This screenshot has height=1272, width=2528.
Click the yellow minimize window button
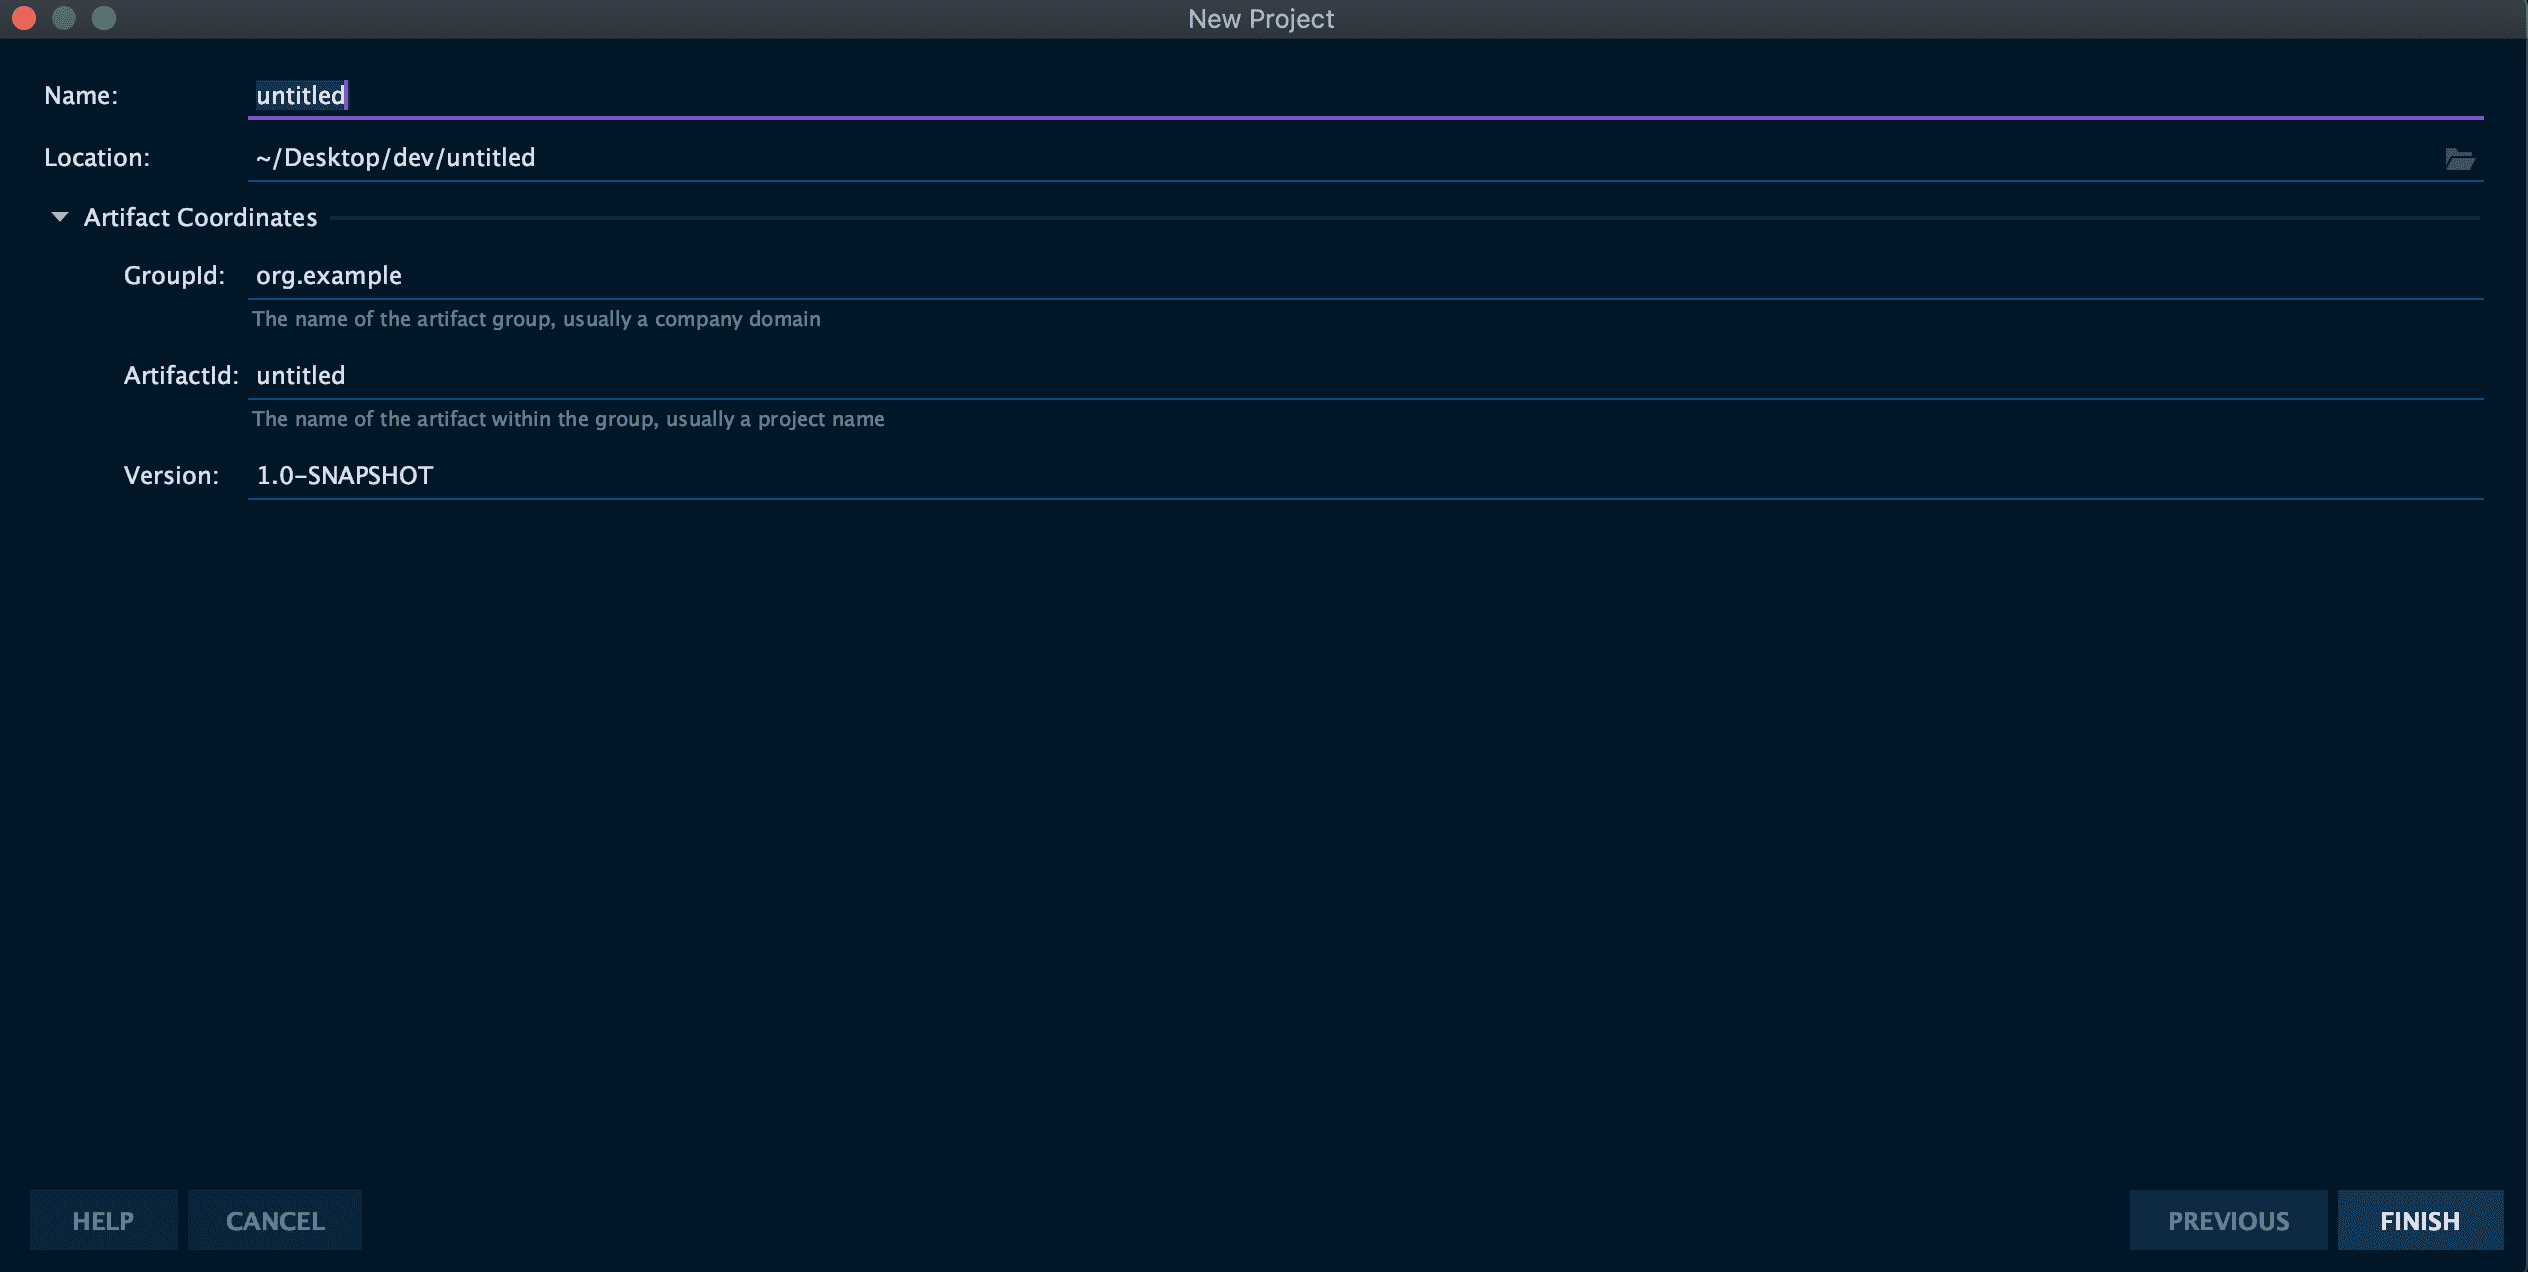(x=64, y=18)
